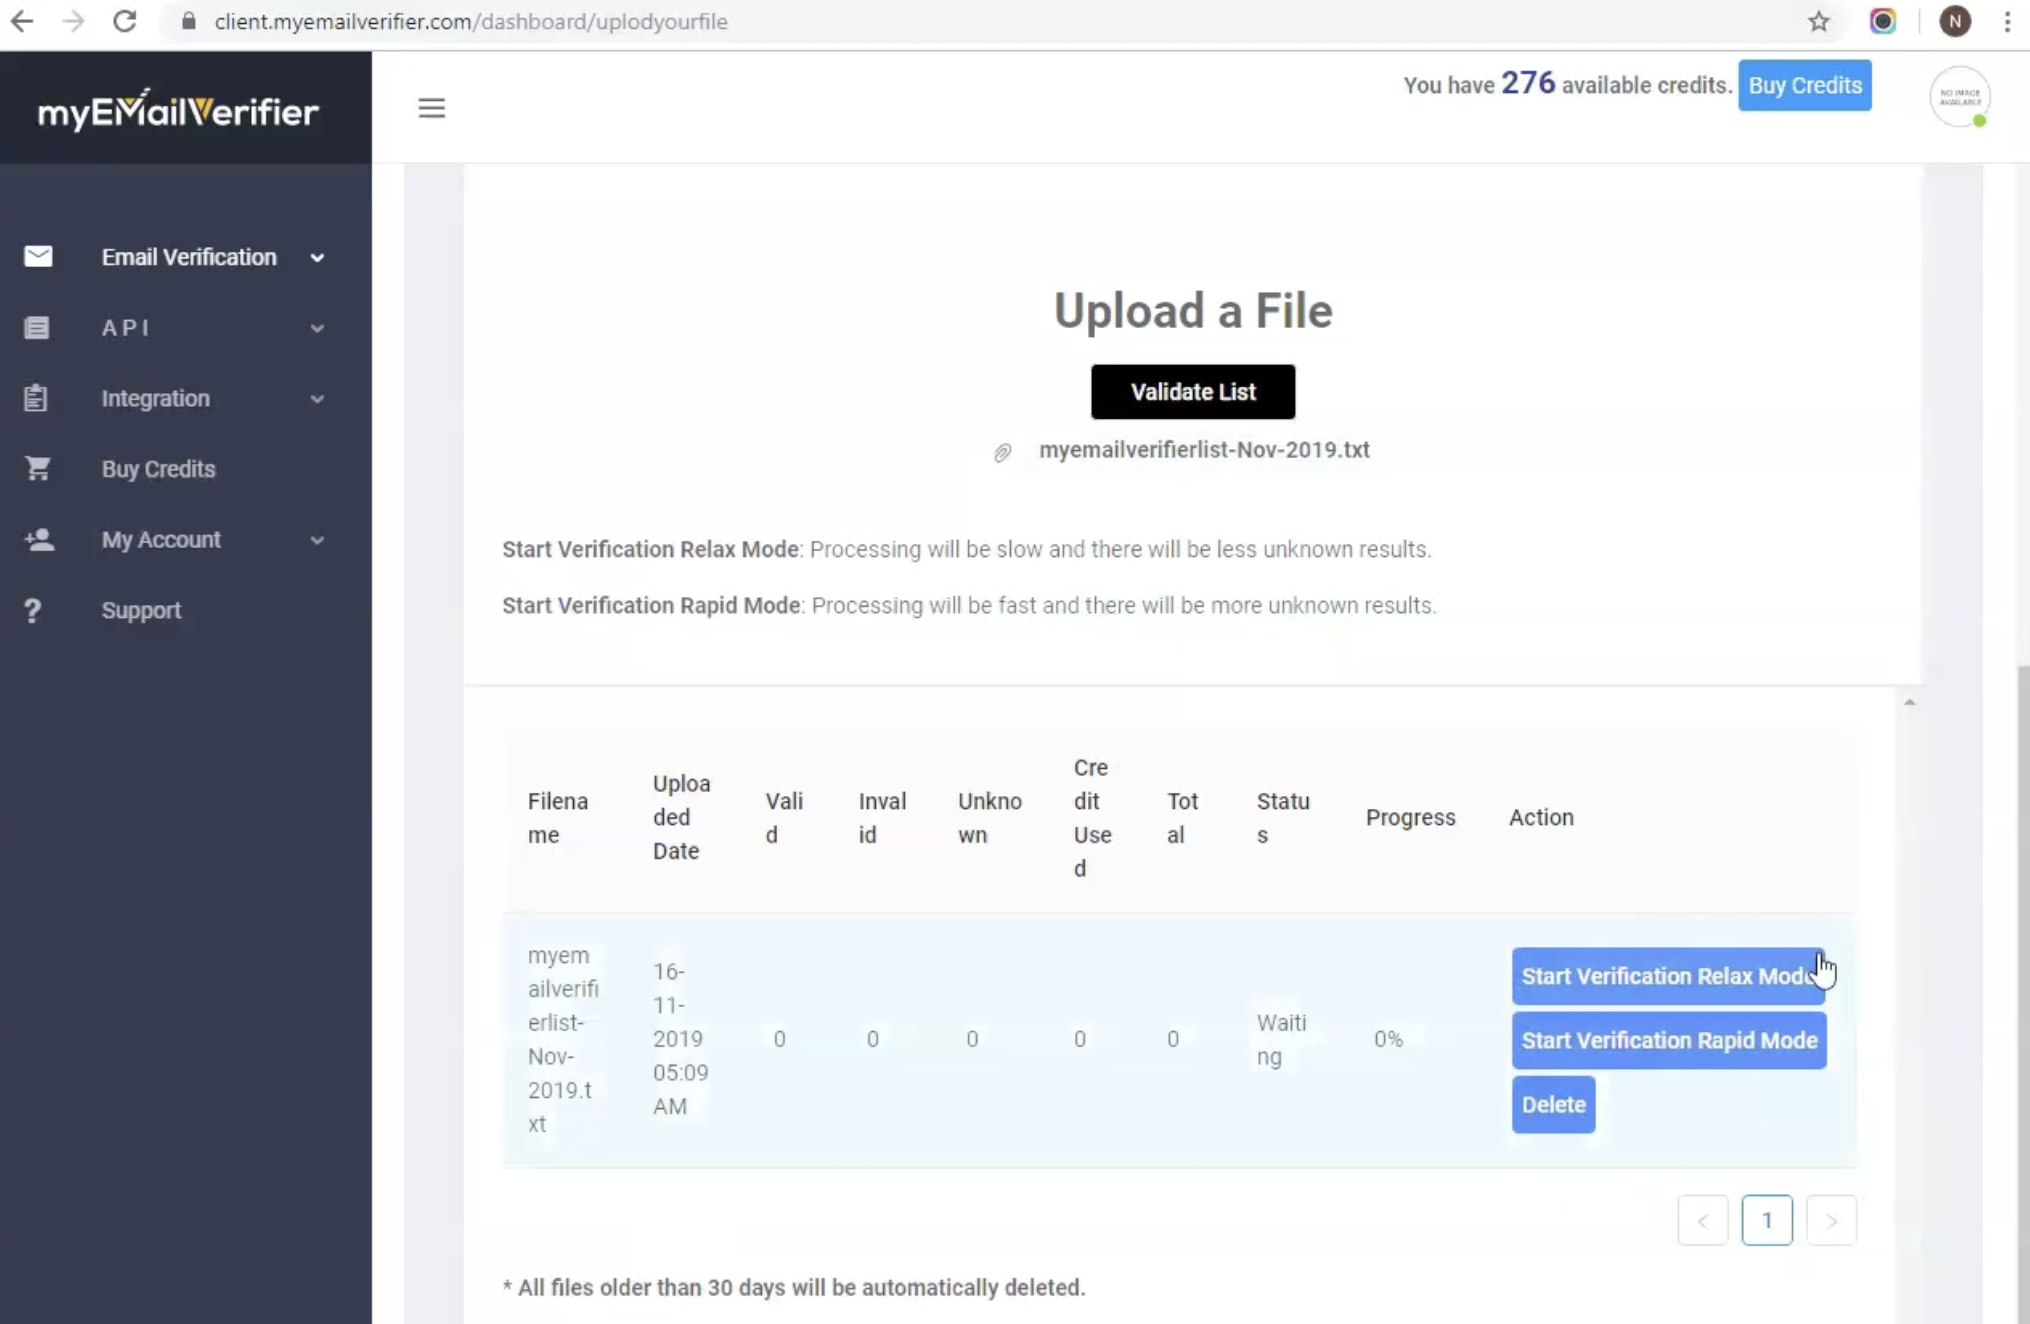The image size is (2030, 1324).
Task: Click the Support question mark icon
Action: tap(33, 610)
